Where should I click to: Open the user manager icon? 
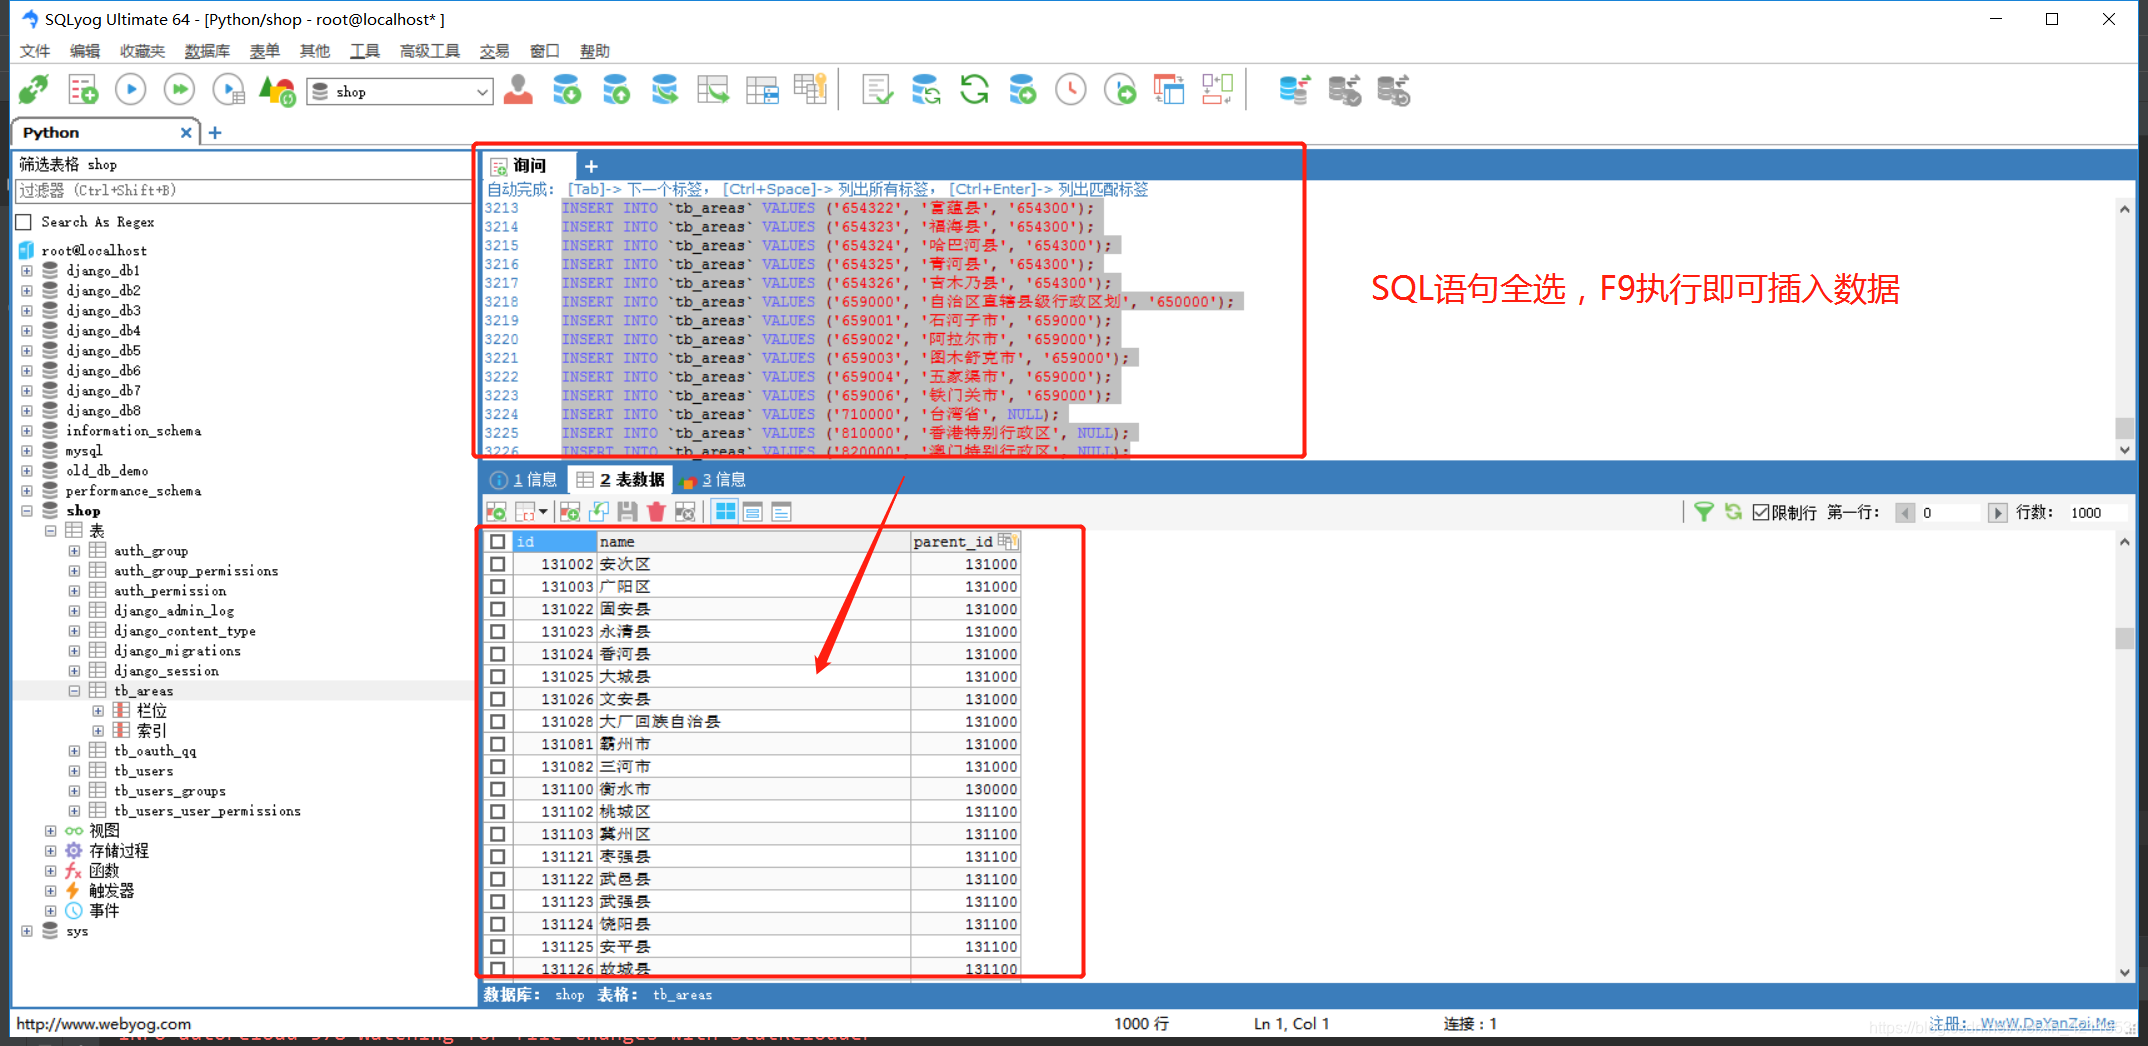point(518,91)
